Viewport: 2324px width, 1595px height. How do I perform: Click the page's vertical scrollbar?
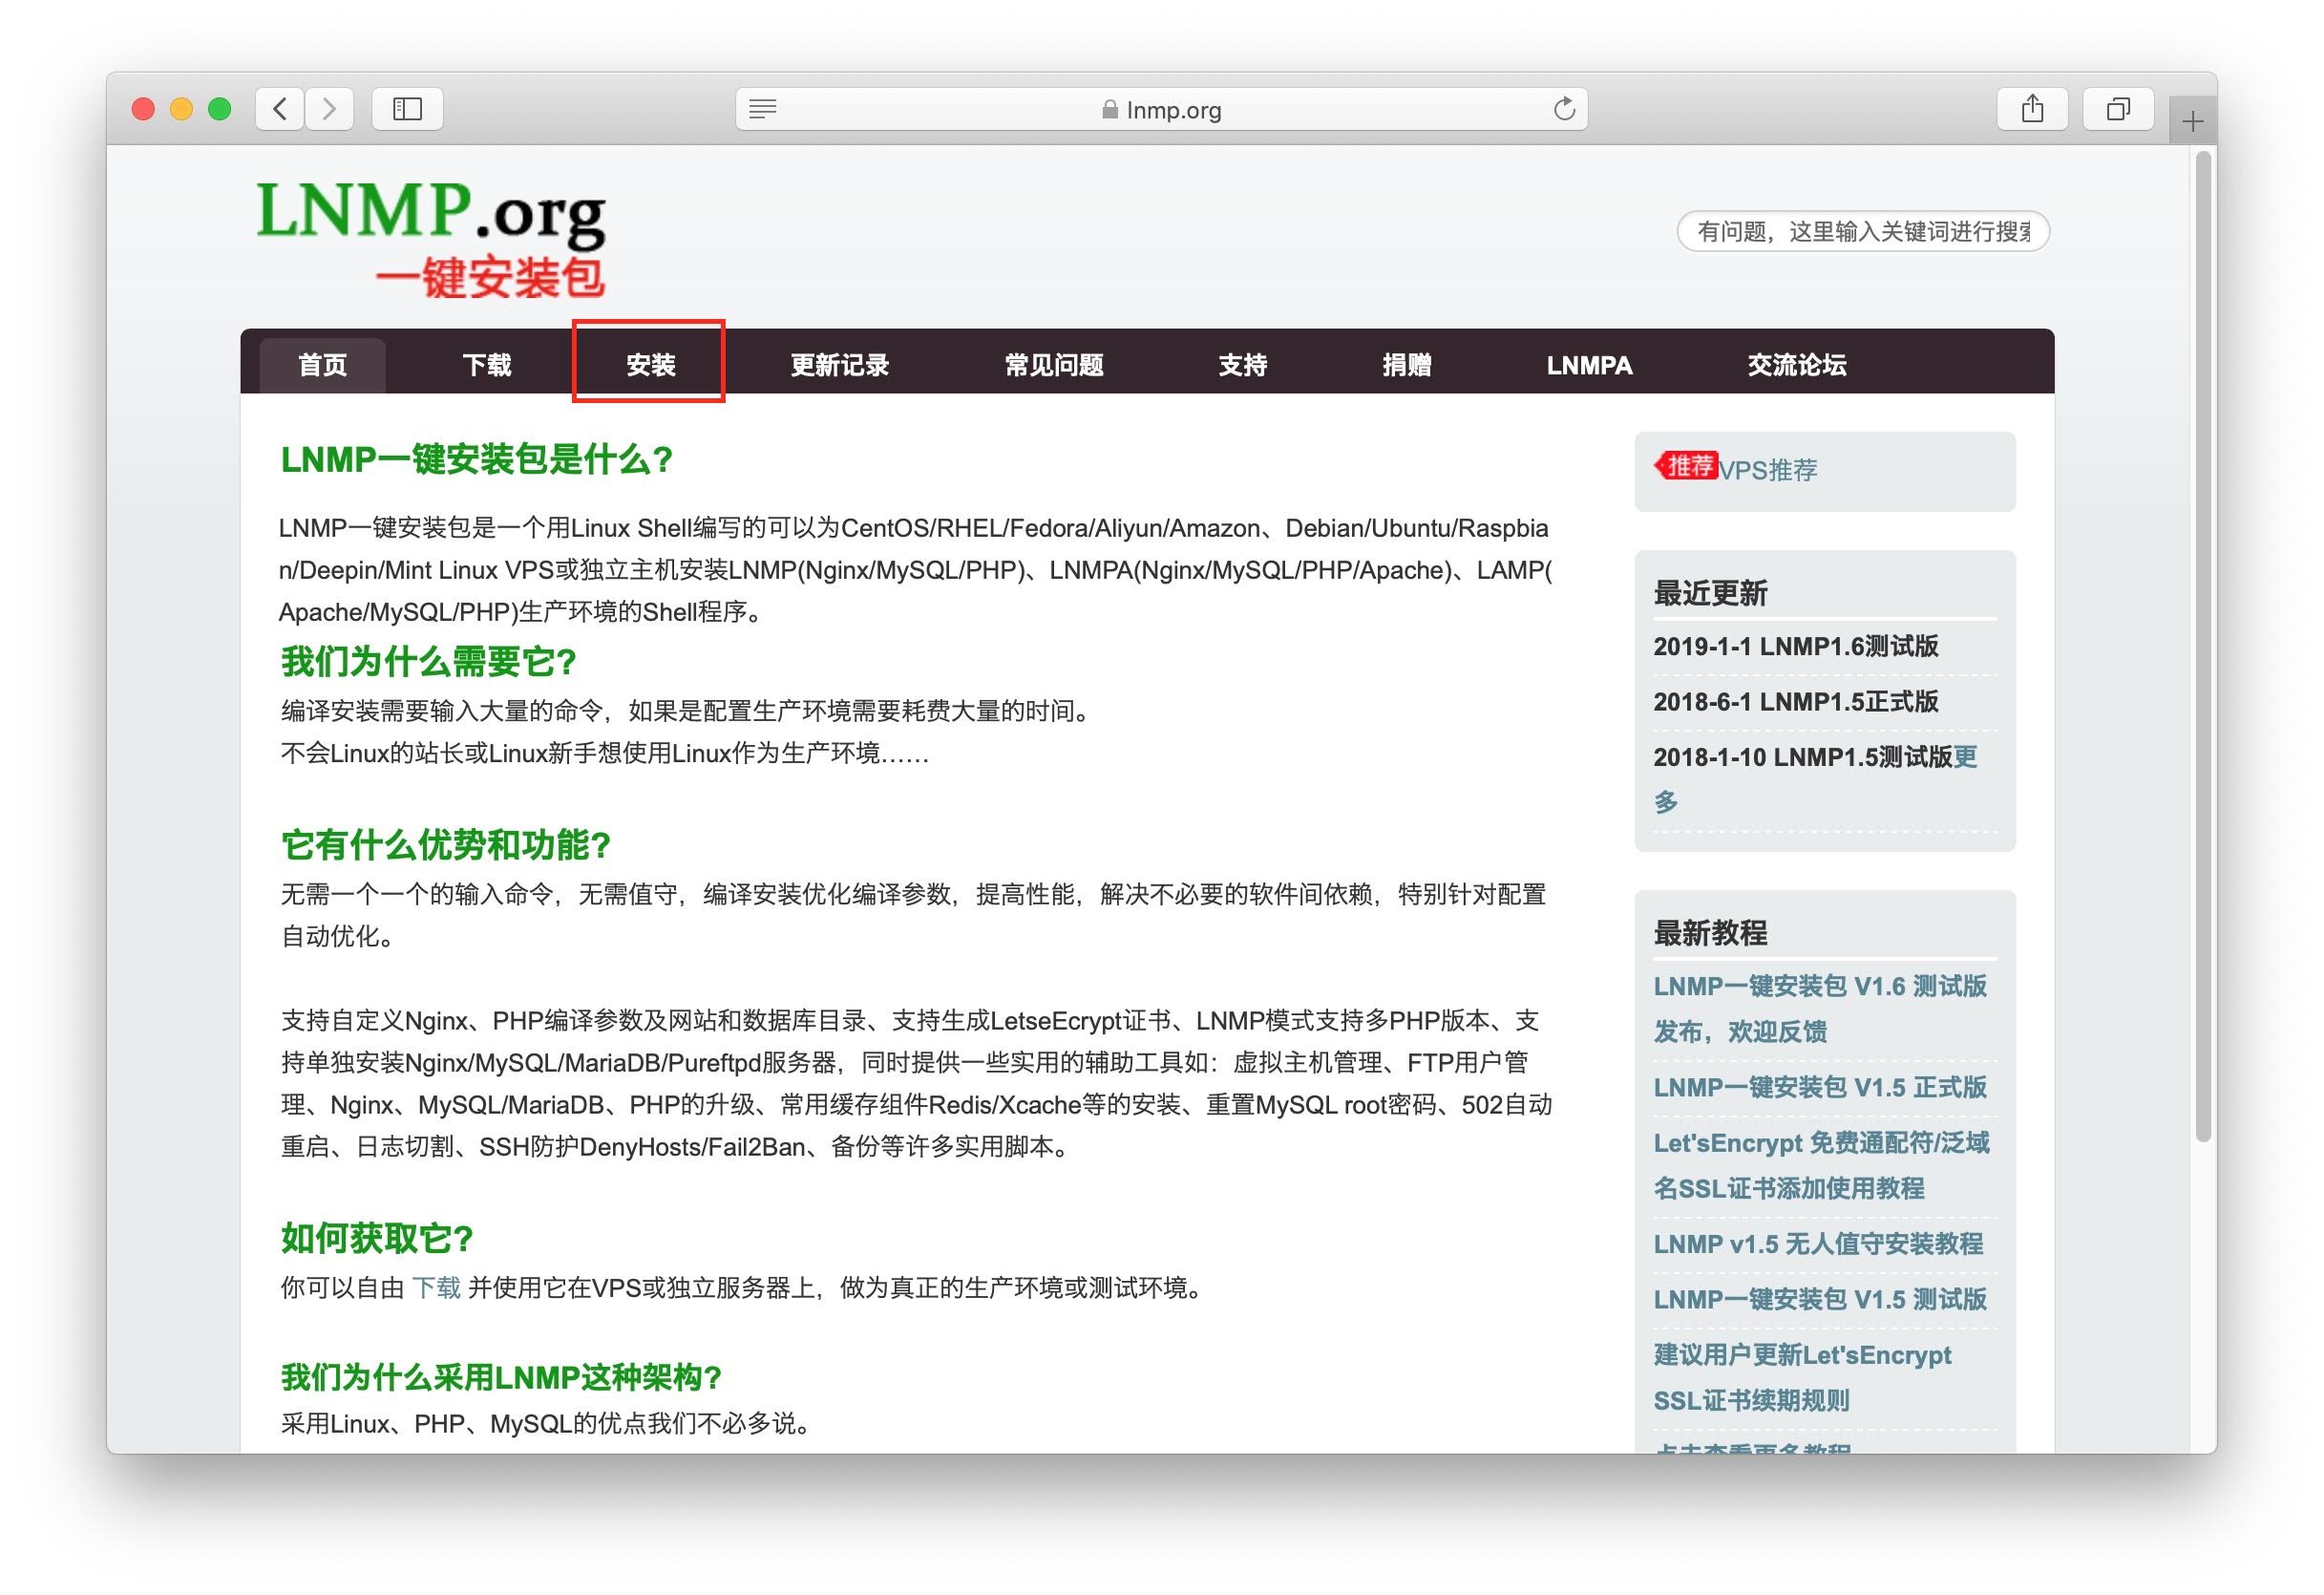(2203, 645)
